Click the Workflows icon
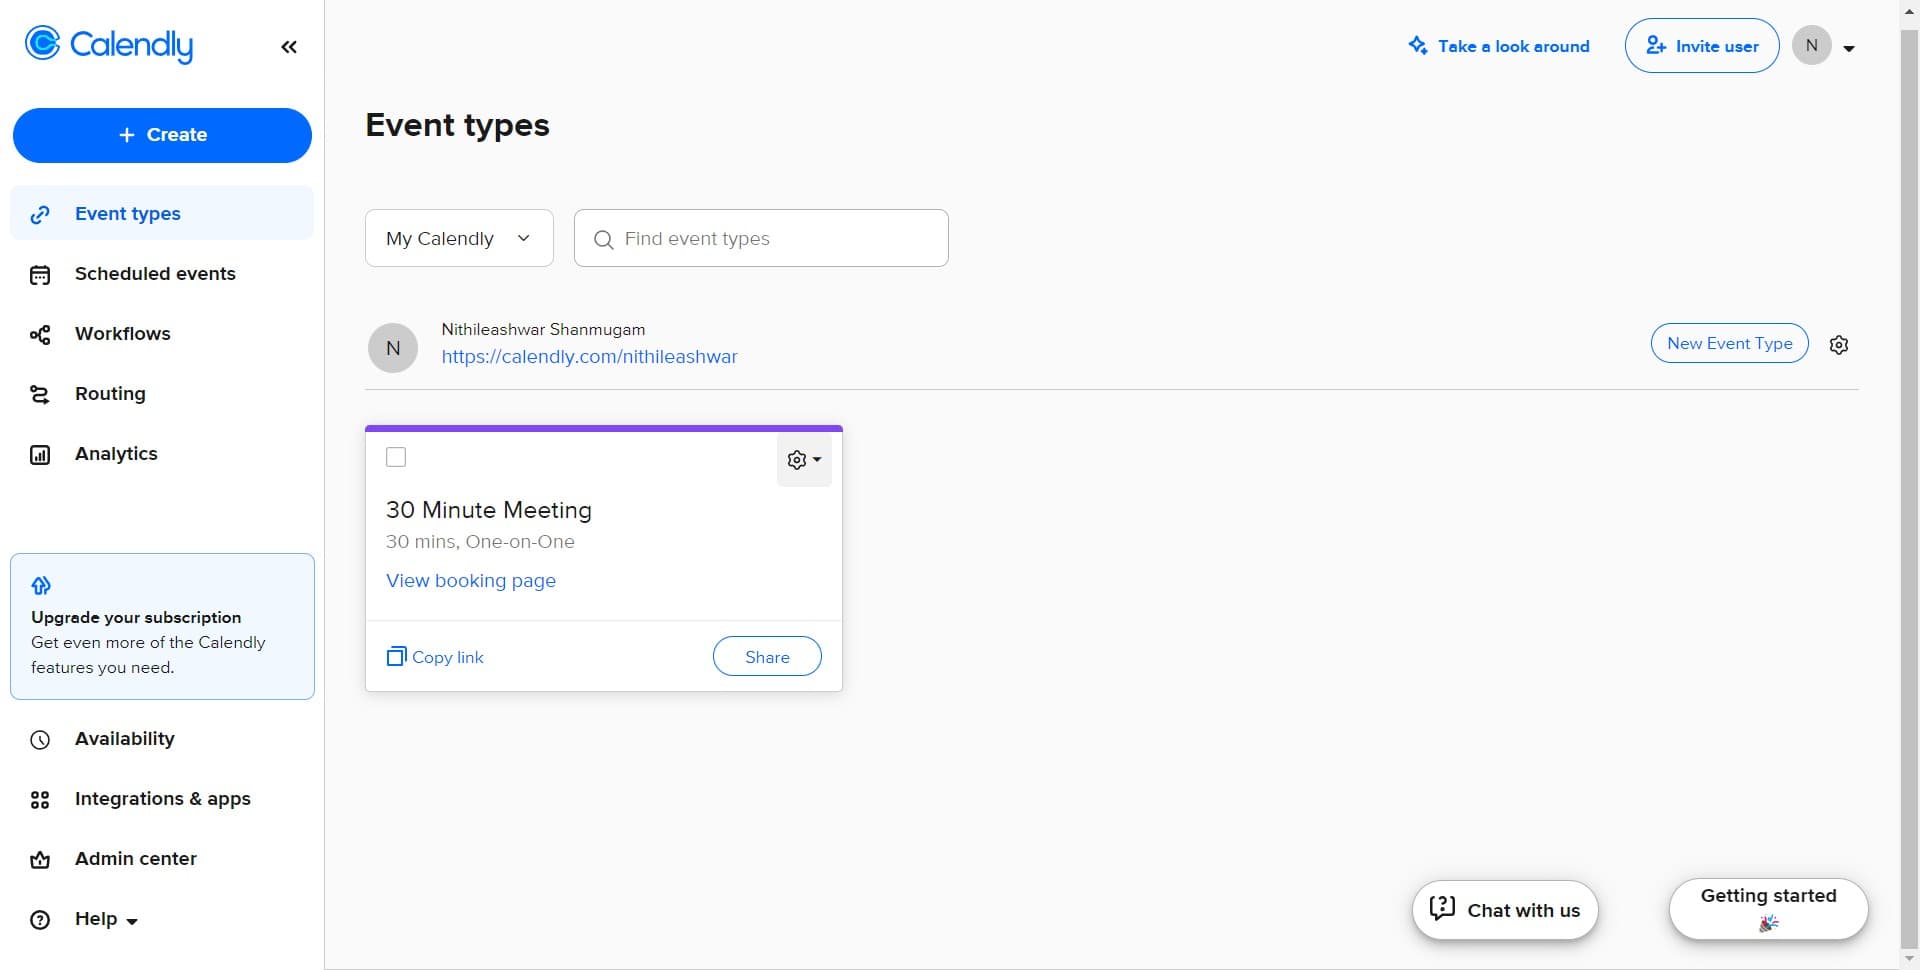Viewport: 1920px width, 970px height. (x=40, y=335)
